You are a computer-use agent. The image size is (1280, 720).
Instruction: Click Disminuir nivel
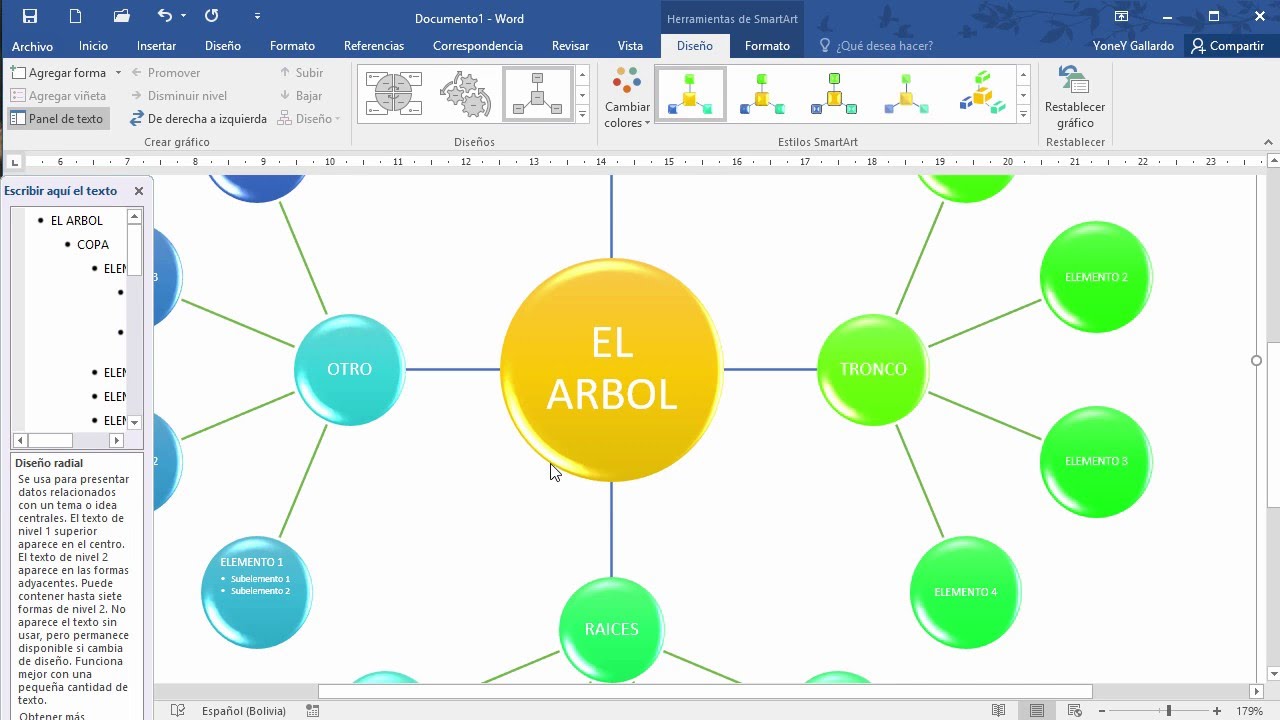pos(178,96)
